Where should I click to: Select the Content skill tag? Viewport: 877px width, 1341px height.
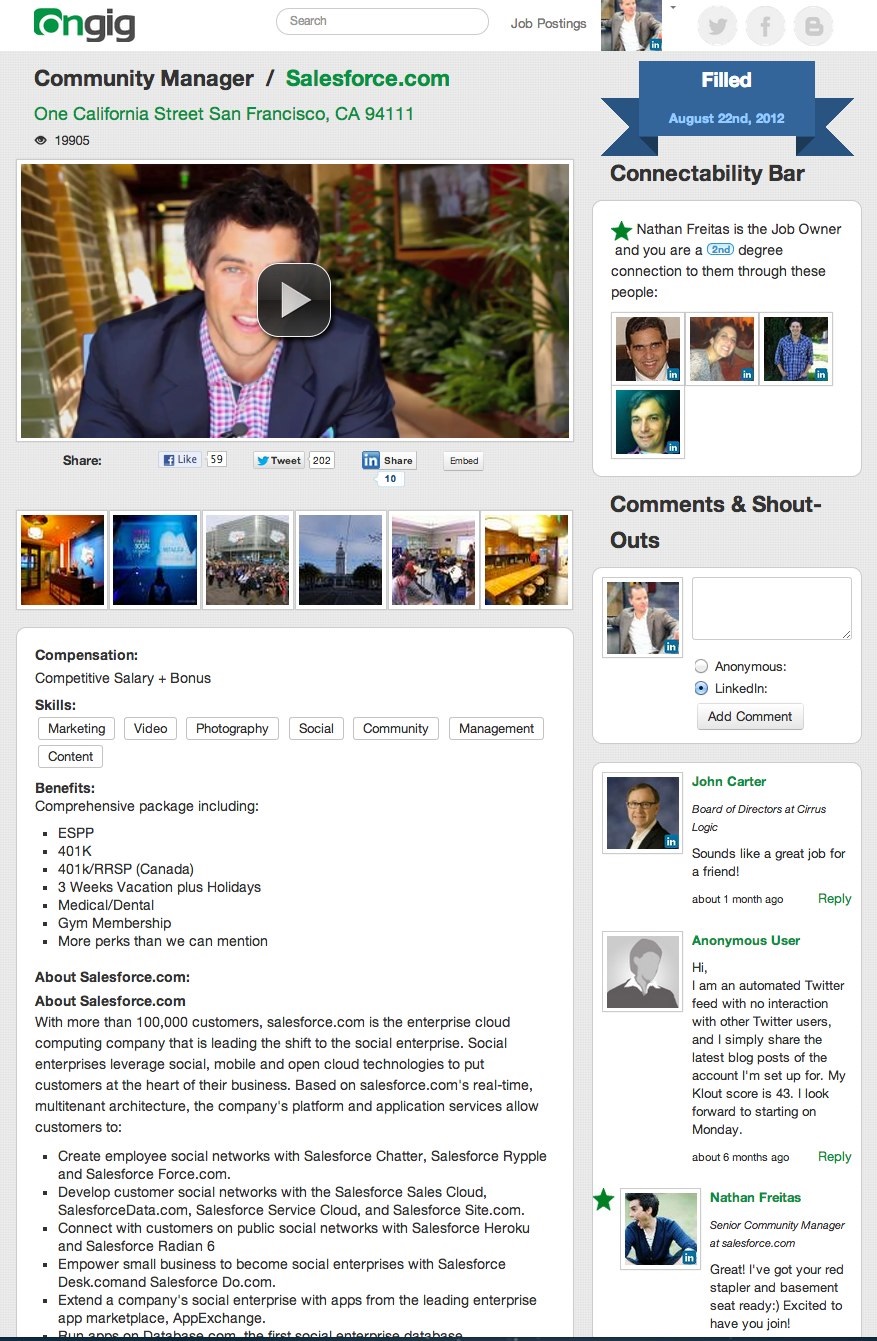(70, 756)
